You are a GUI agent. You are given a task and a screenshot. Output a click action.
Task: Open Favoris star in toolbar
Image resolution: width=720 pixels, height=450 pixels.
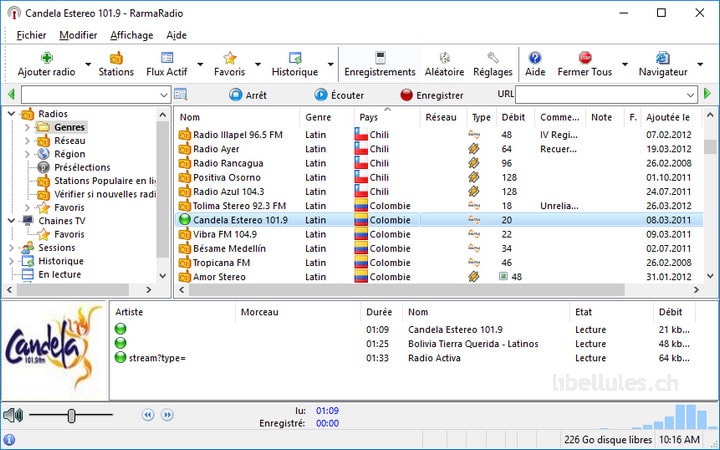pos(230,58)
